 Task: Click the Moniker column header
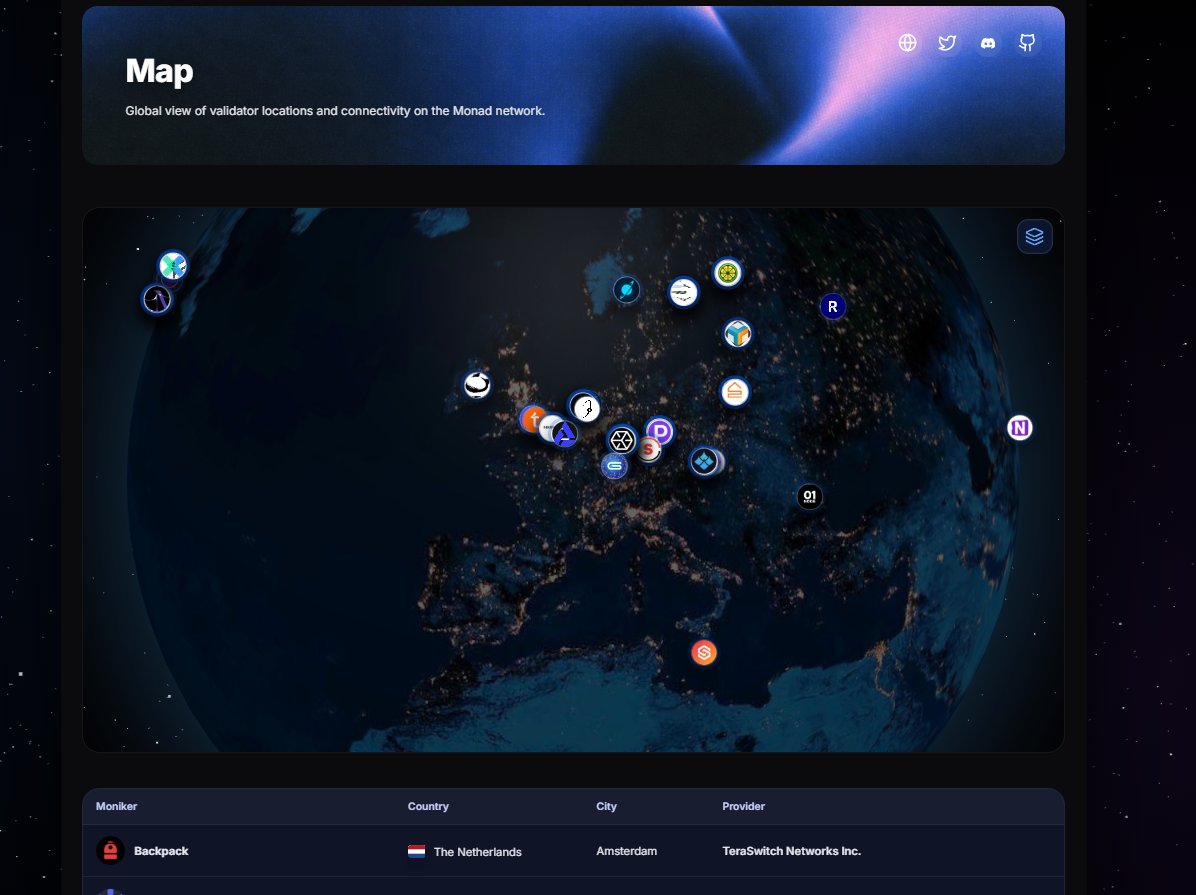pyautogui.click(x=117, y=806)
